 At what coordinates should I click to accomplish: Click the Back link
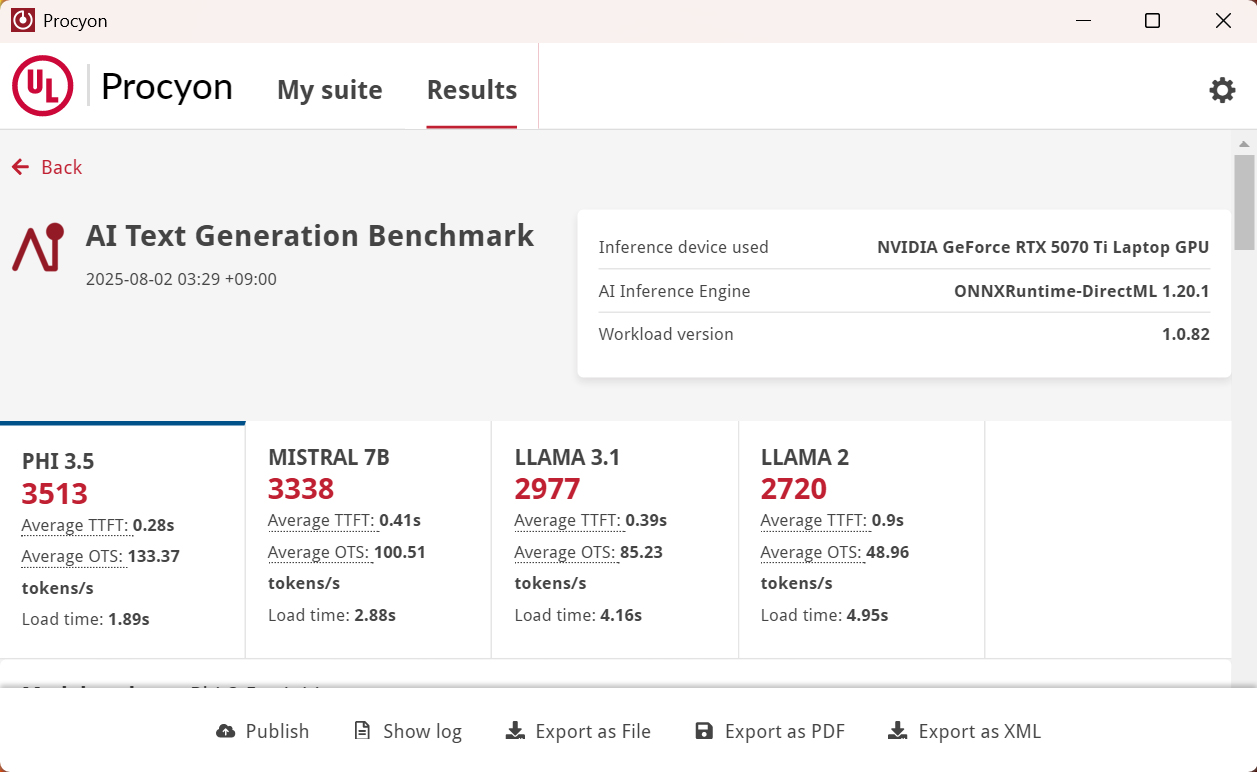[62, 166]
